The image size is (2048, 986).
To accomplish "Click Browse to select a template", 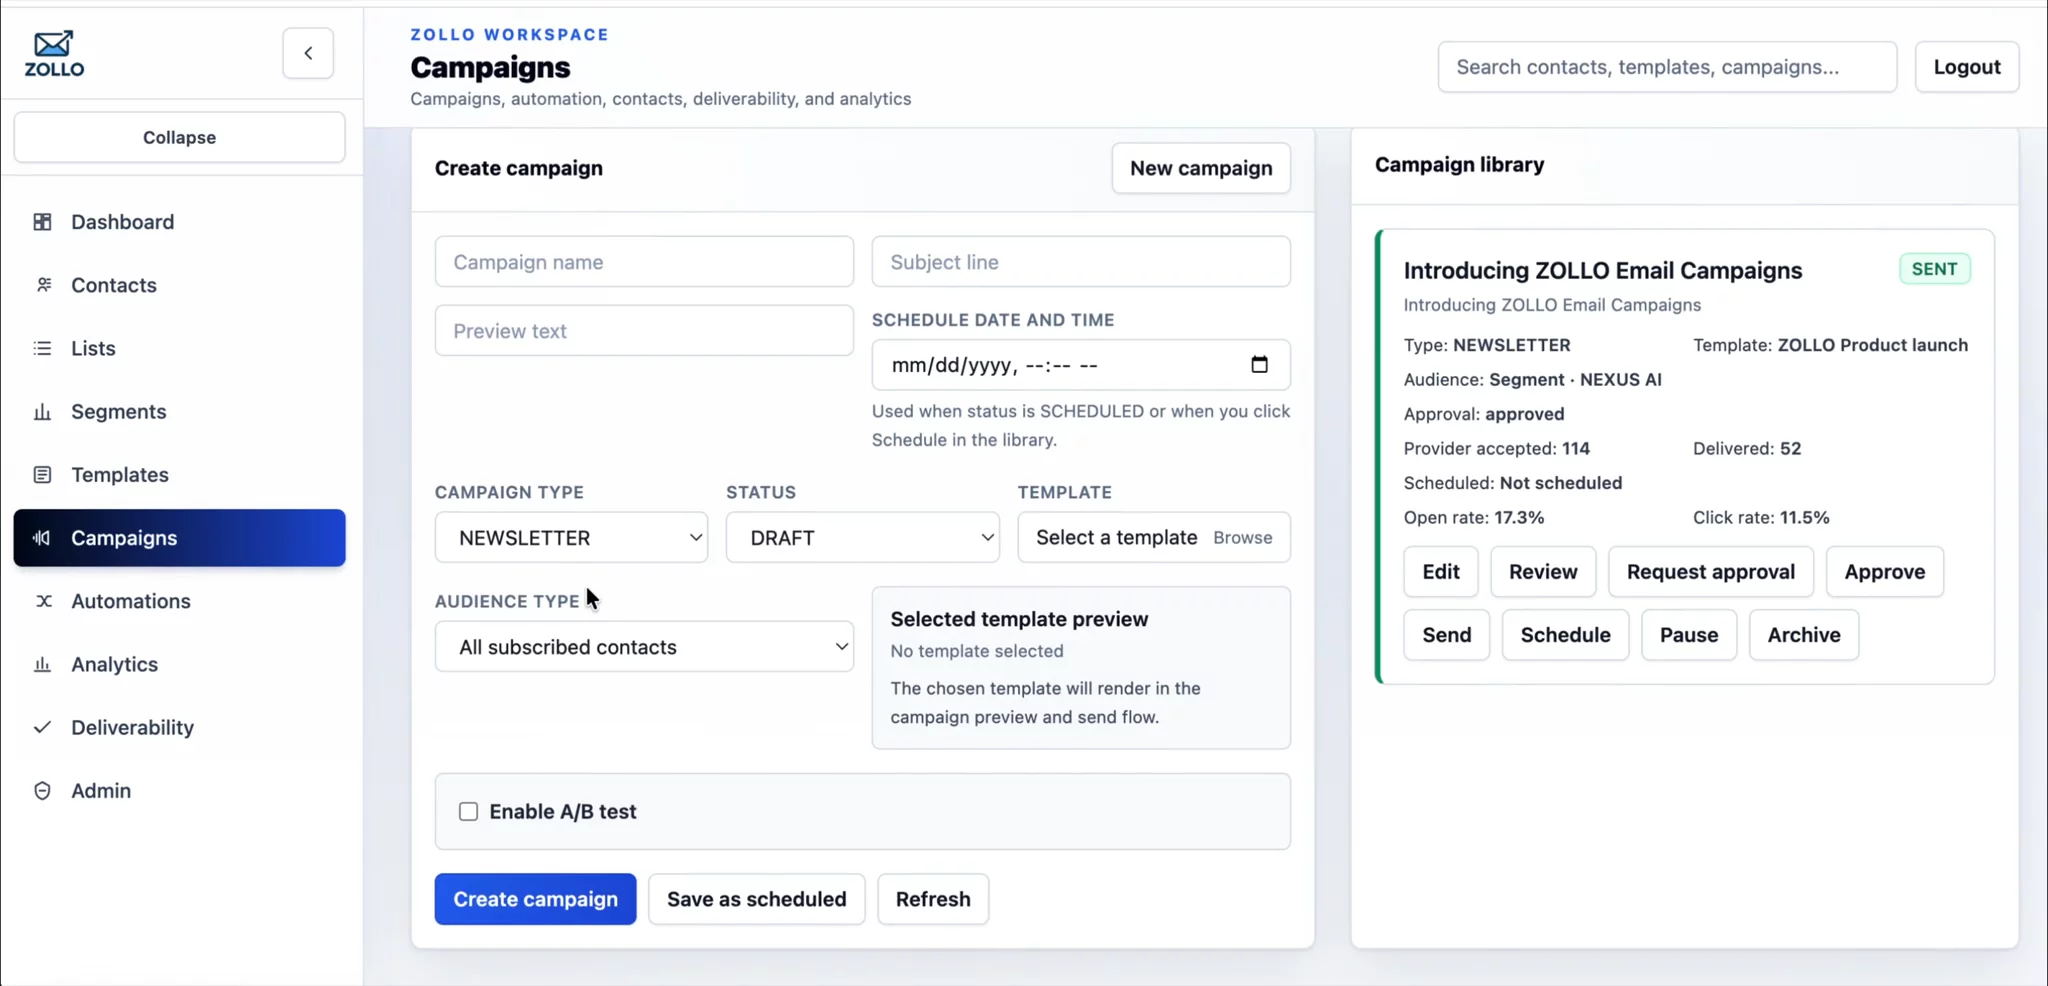I will (x=1242, y=538).
